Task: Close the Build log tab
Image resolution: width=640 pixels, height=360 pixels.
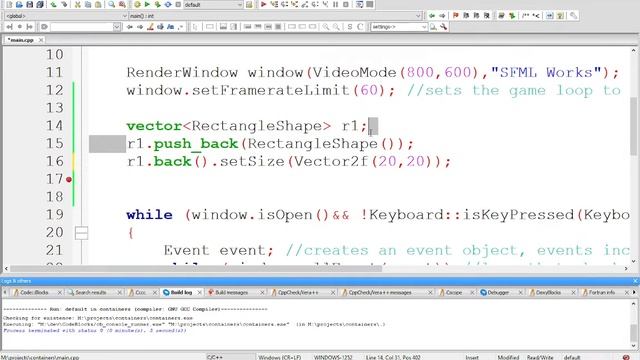Action: (x=200, y=293)
